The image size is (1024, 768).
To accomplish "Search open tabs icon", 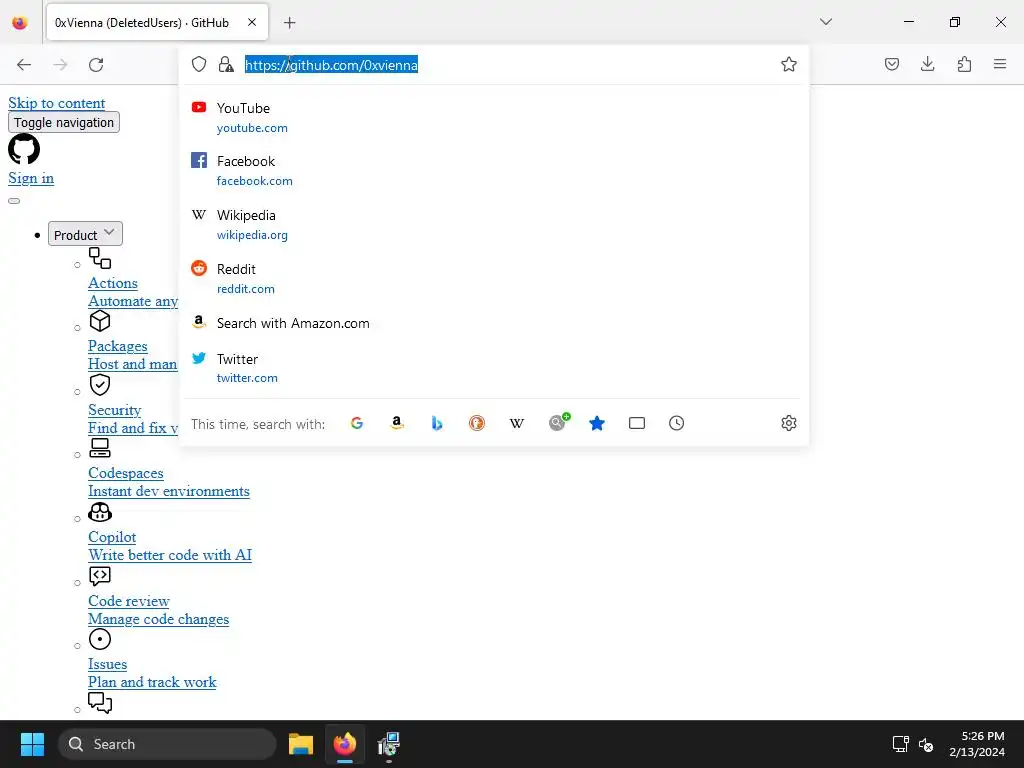I will tap(637, 423).
